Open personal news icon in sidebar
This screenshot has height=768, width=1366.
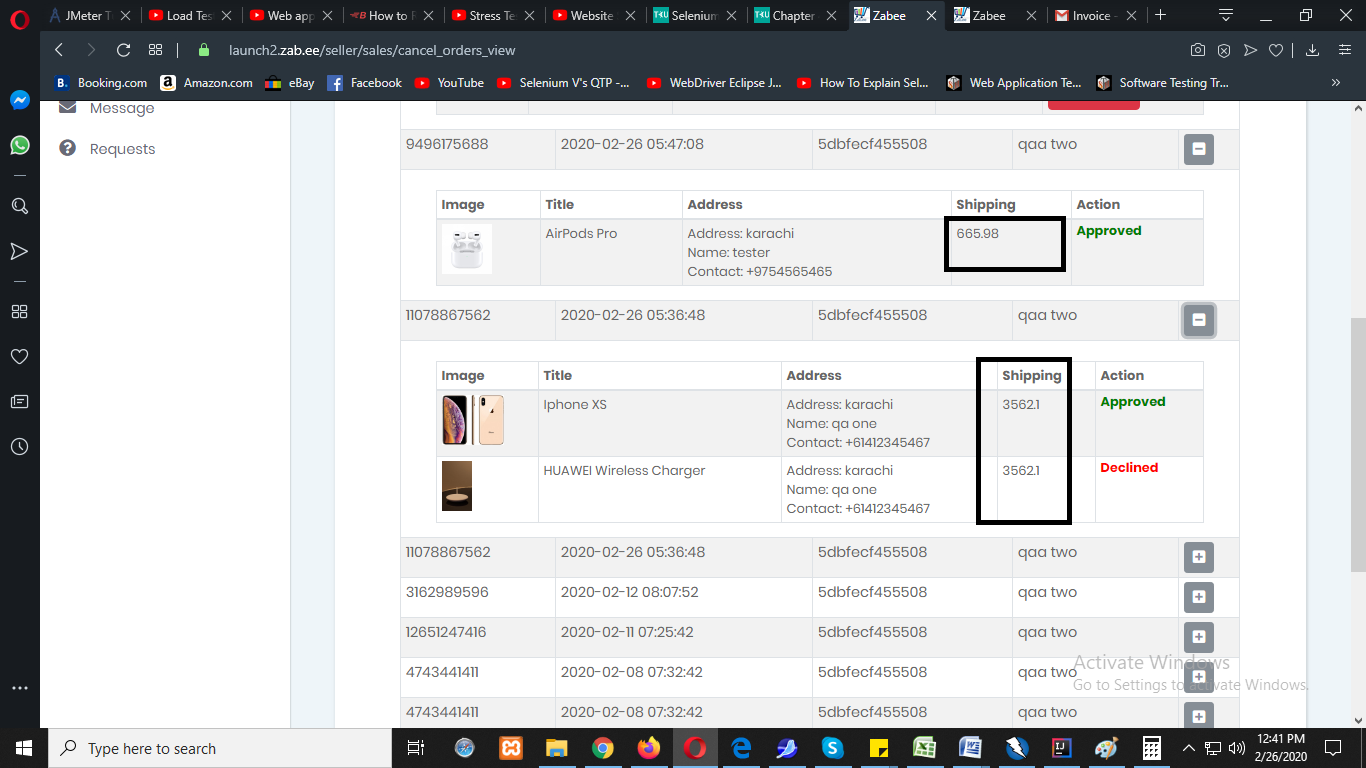click(x=19, y=401)
